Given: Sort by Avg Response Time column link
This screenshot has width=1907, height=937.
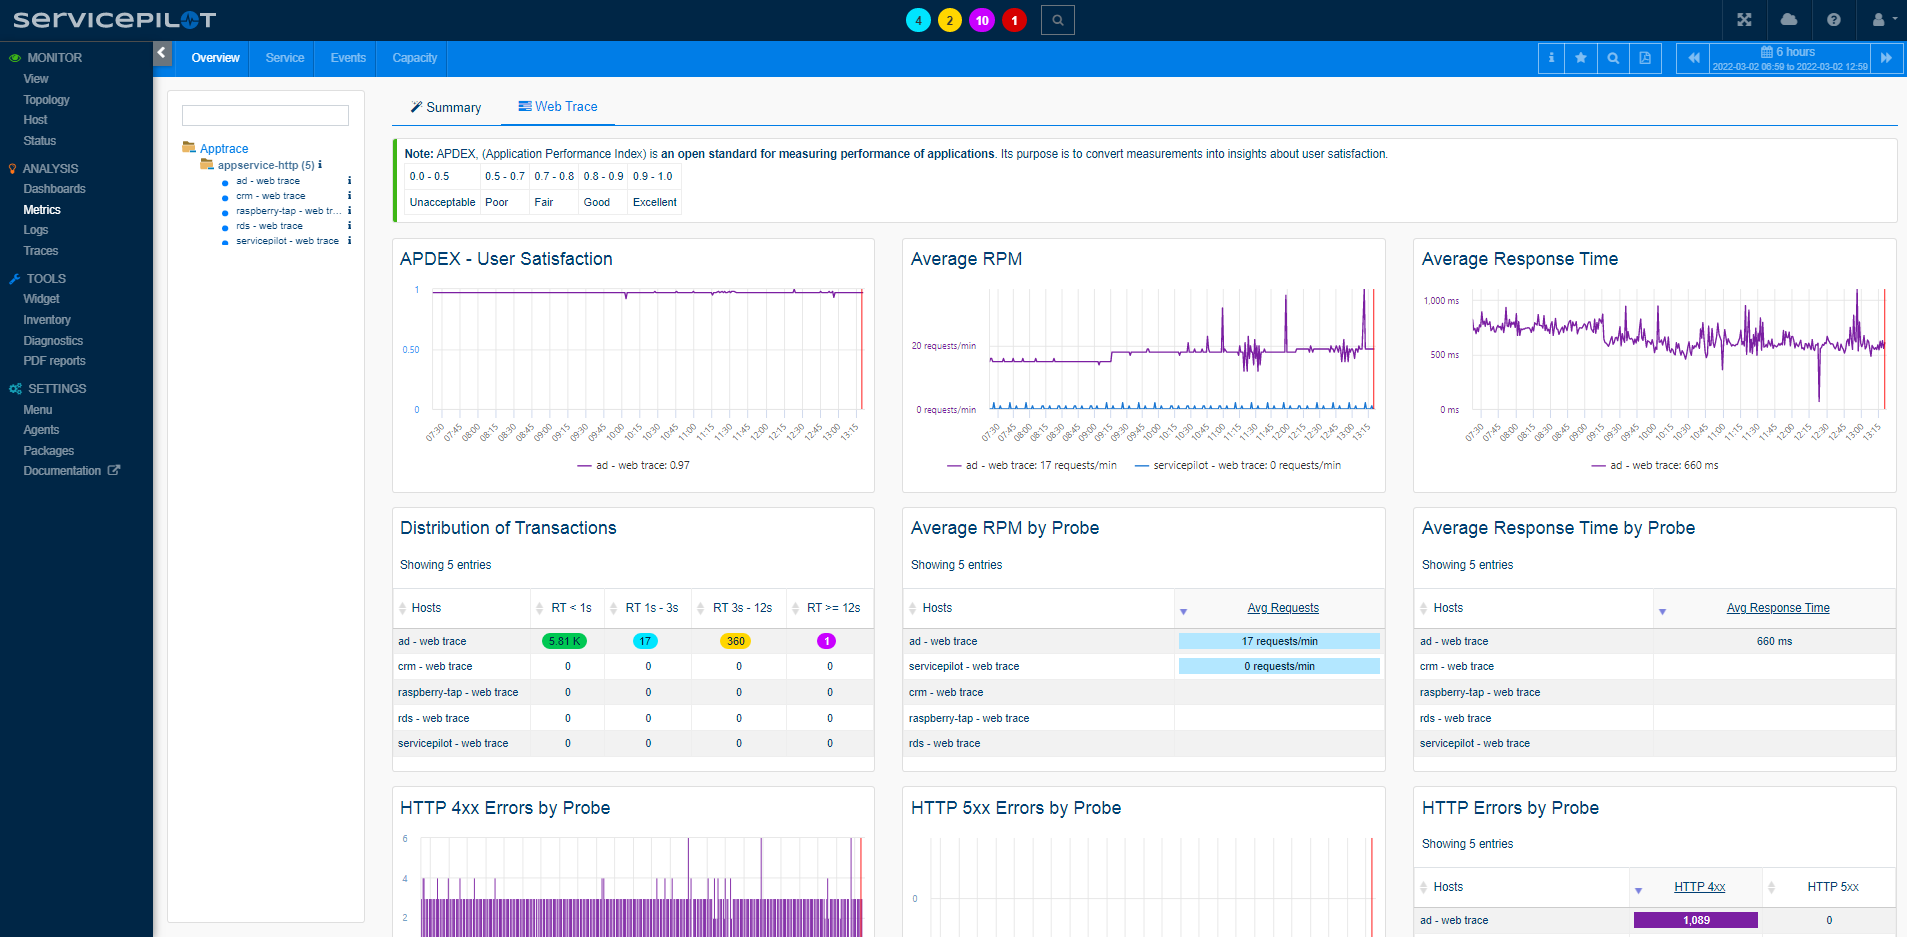Looking at the screenshot, I should pyautogui.click(x=1777, y=608).
